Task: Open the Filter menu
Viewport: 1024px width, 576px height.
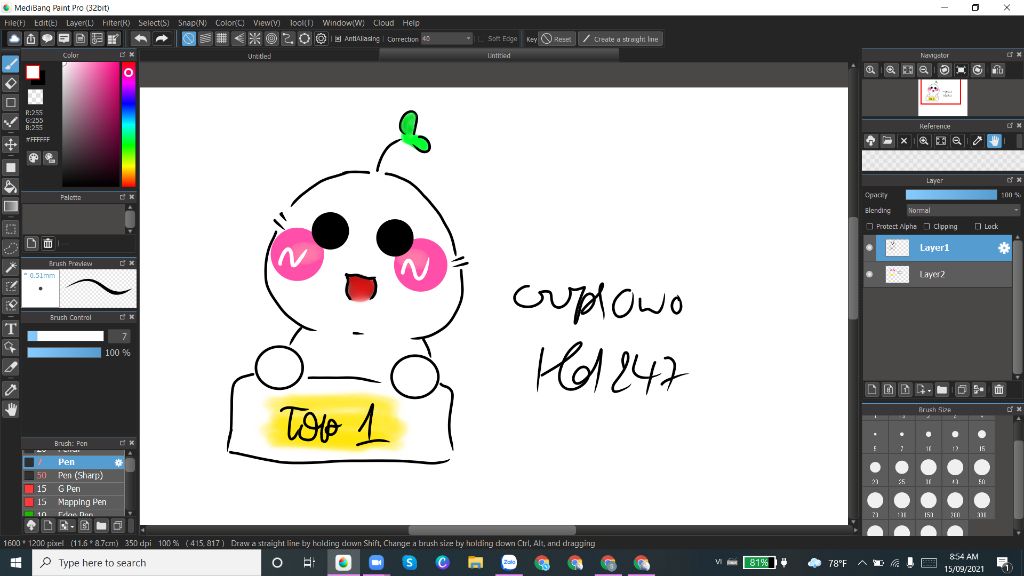Action: [116, 23]
